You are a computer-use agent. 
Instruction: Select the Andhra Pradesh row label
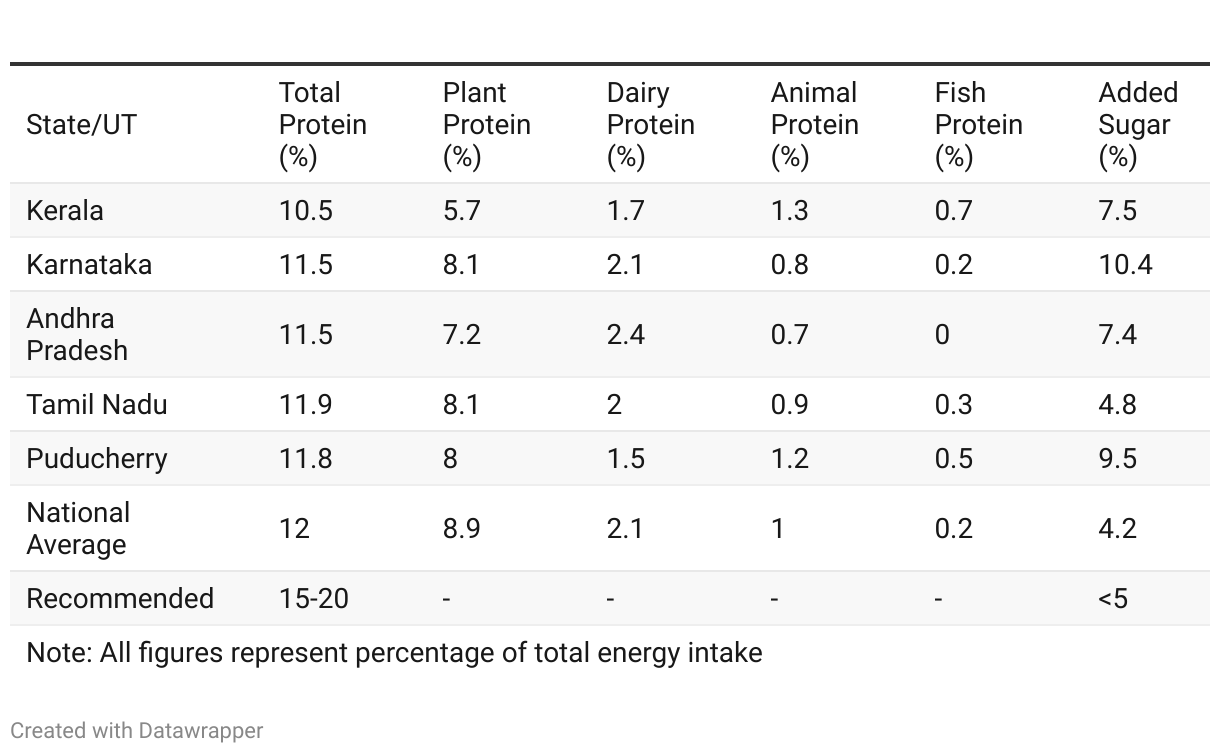pyautogui.click(x=77, y=334)
